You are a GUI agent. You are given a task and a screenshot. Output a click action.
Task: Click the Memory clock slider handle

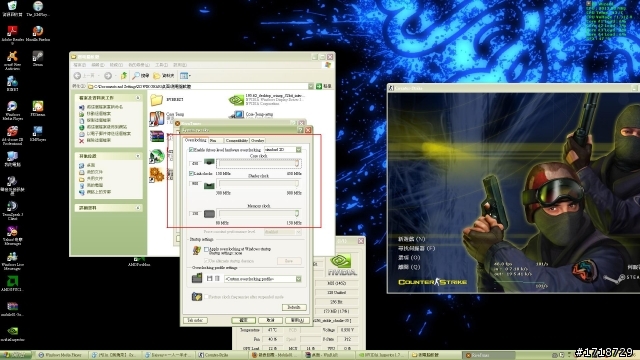click(x=297, y=213)
